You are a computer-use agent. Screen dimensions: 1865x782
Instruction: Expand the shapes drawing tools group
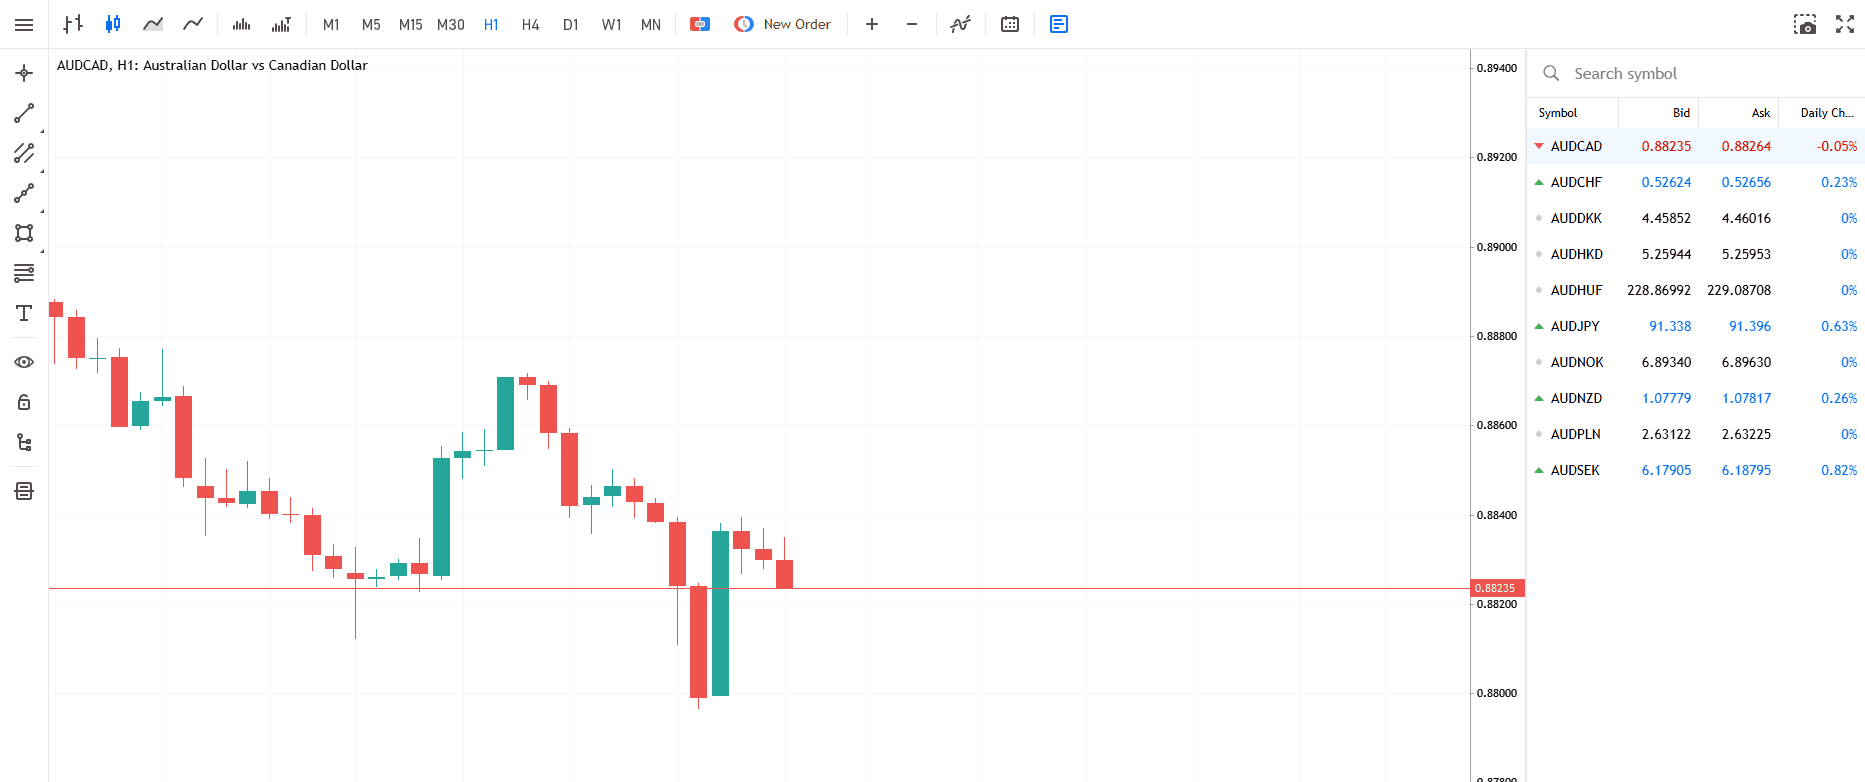point(24,233)
